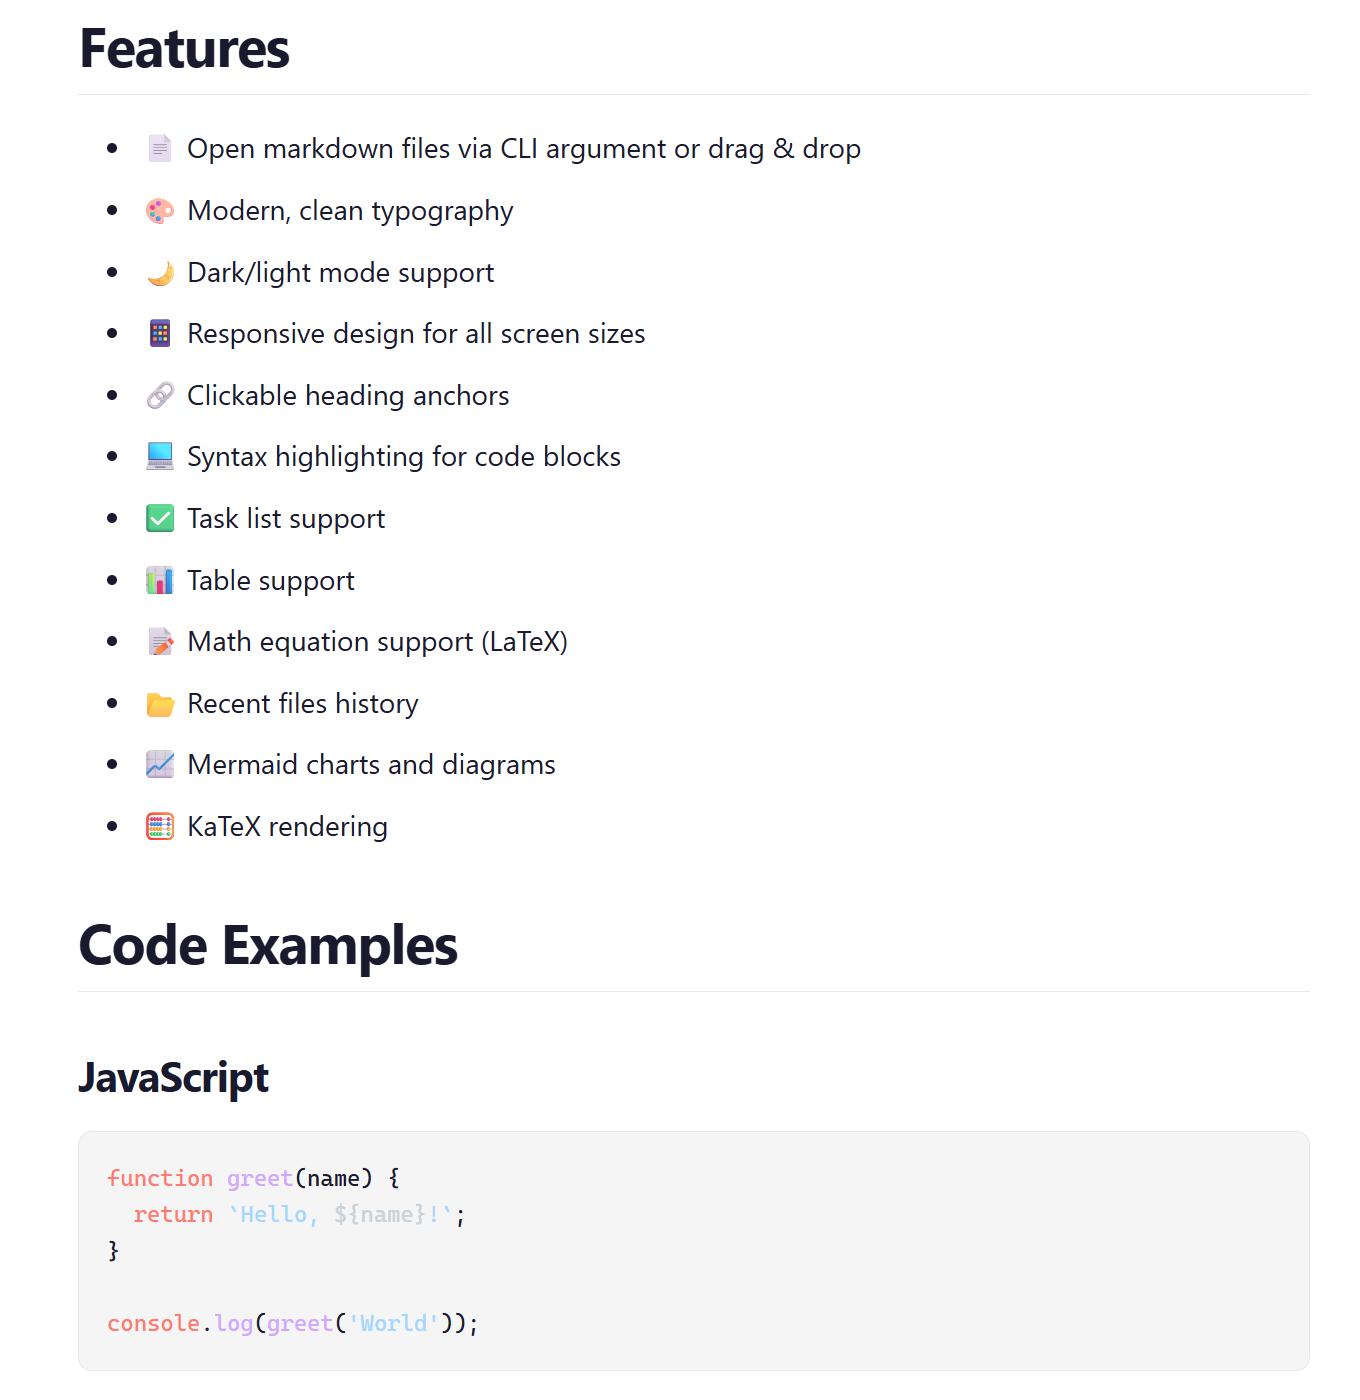Image resolution: width=1360 pixels, height=1400 pixels.
Task: Click the chain link emoji icon
Action: coord(160,396)
